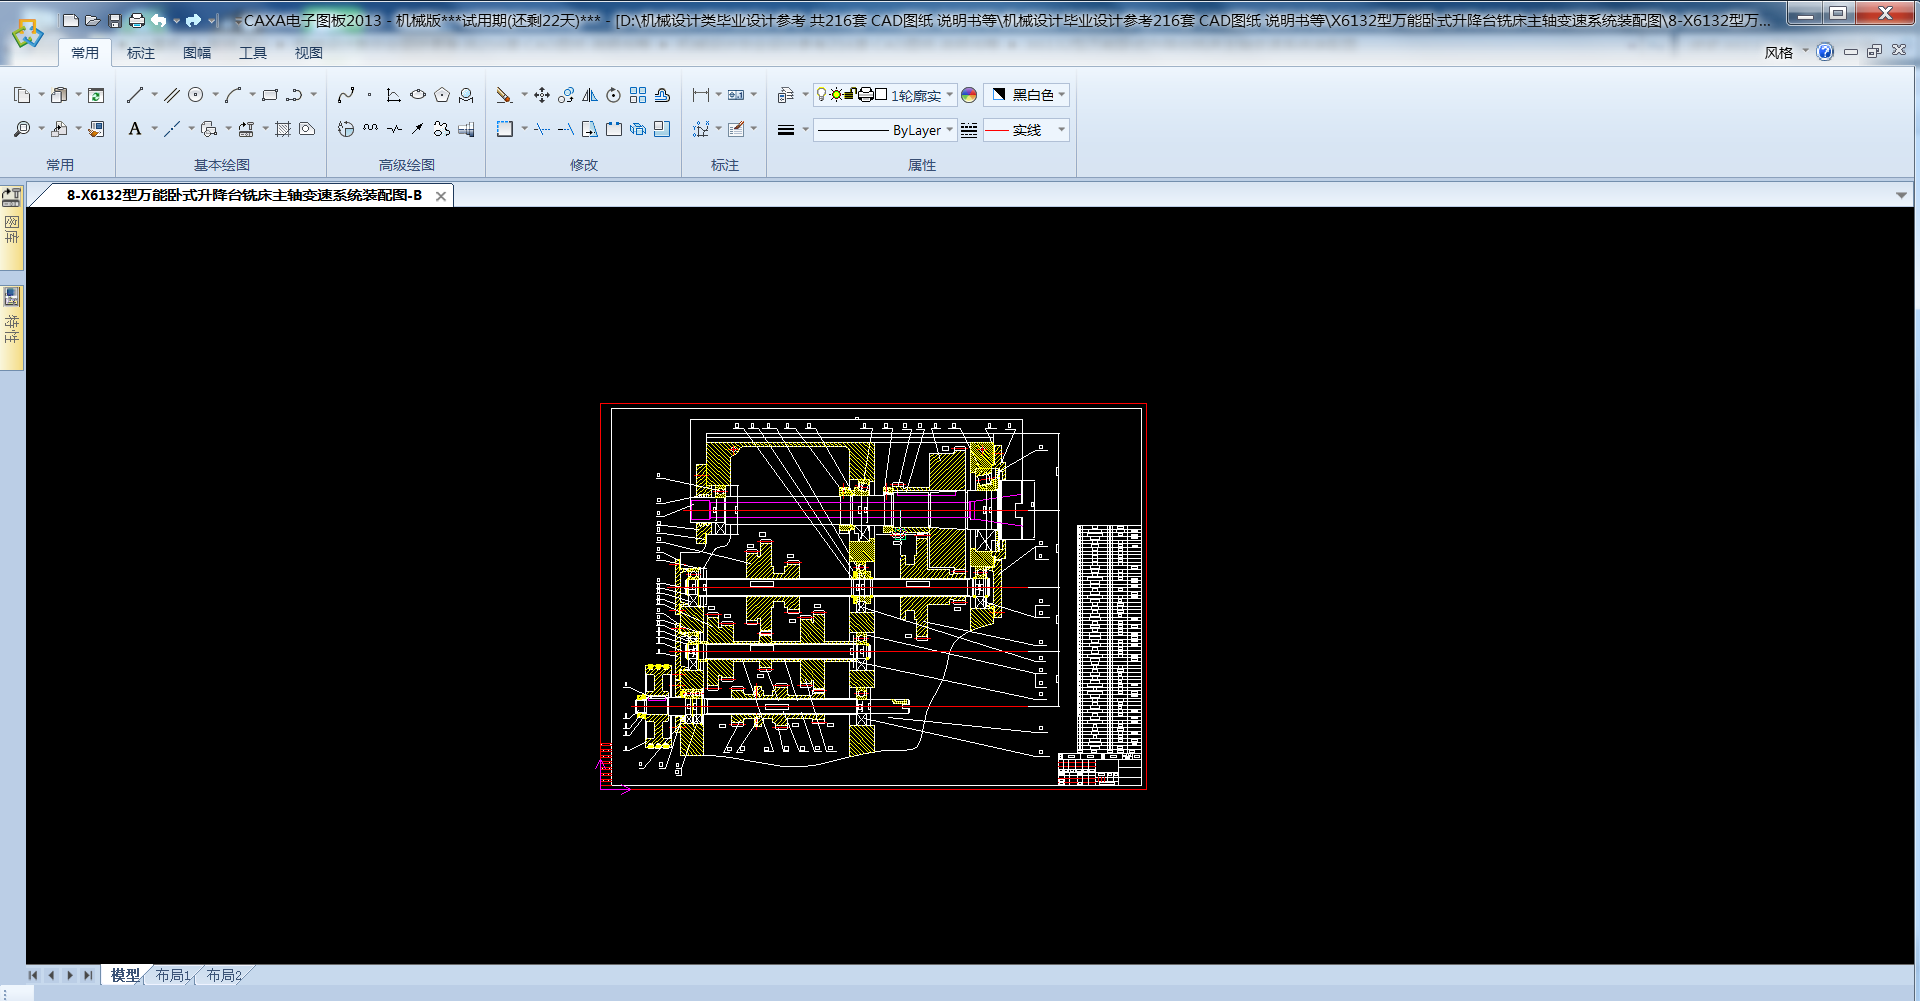Select the Line drawing tool
The width and height of the screenshot is (1920, 1001).
click(135, 95)
